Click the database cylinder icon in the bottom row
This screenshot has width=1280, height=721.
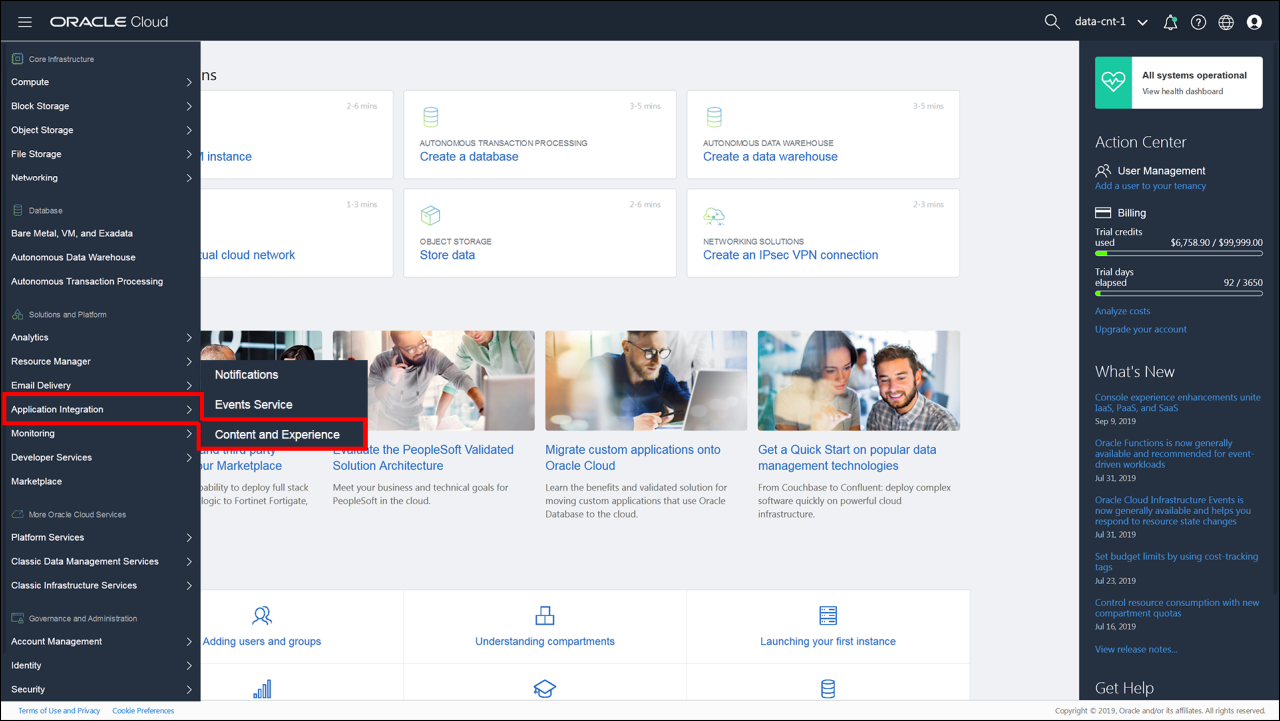point(828,689)
